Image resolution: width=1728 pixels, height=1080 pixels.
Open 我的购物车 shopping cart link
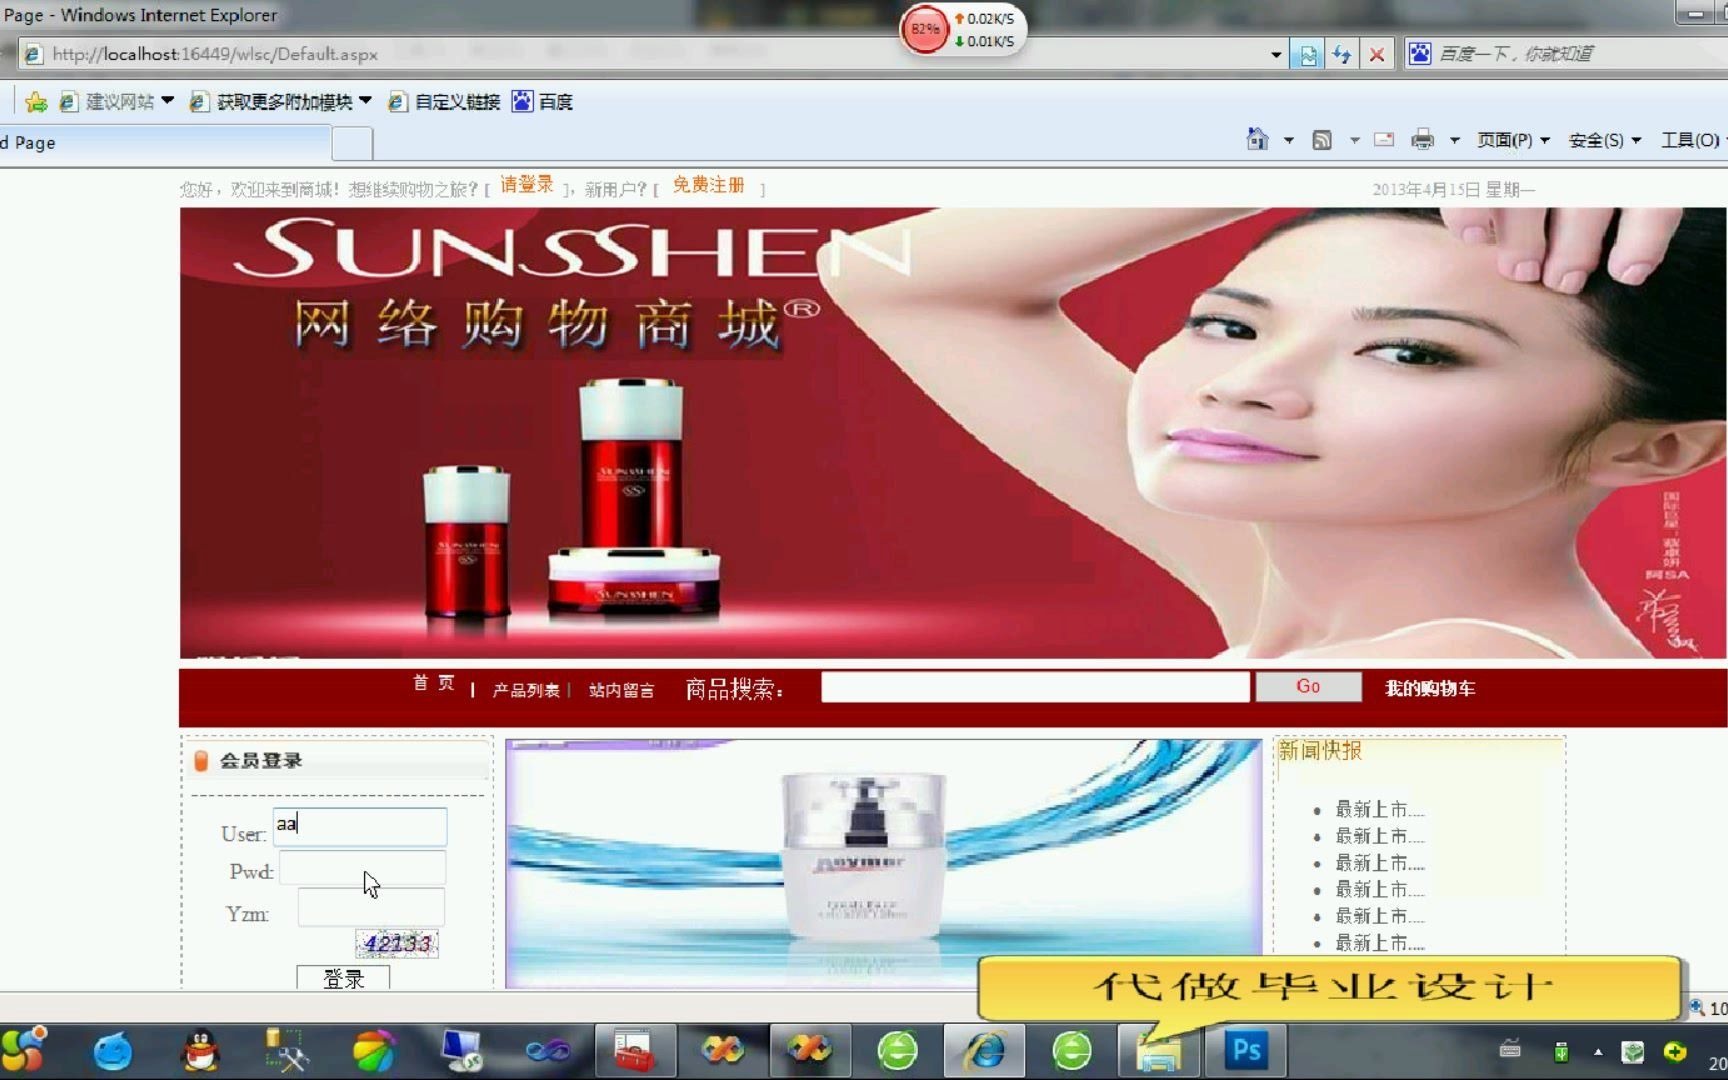pyautogui.click(x=1429, y=688)
